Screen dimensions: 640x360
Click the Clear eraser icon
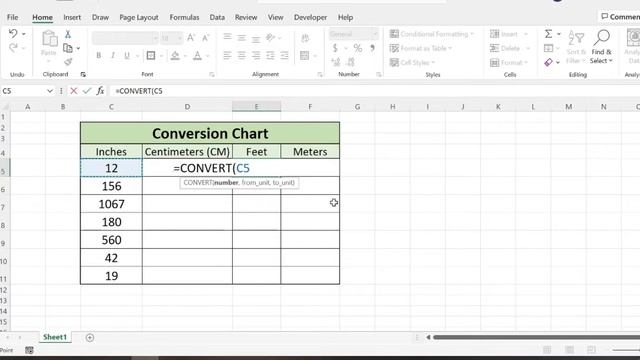point(549,62)
